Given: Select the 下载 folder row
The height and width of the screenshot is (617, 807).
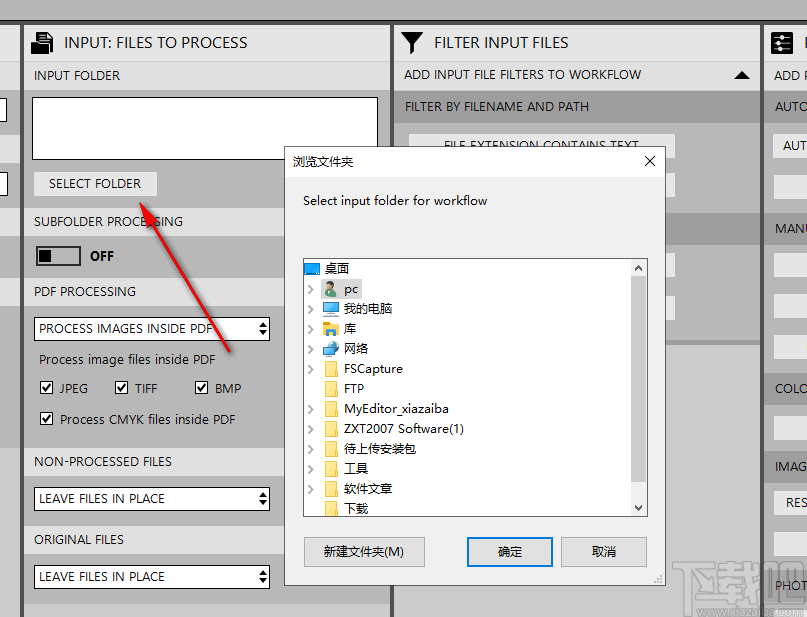Looking at the screenshot, I should pos(356,508).
